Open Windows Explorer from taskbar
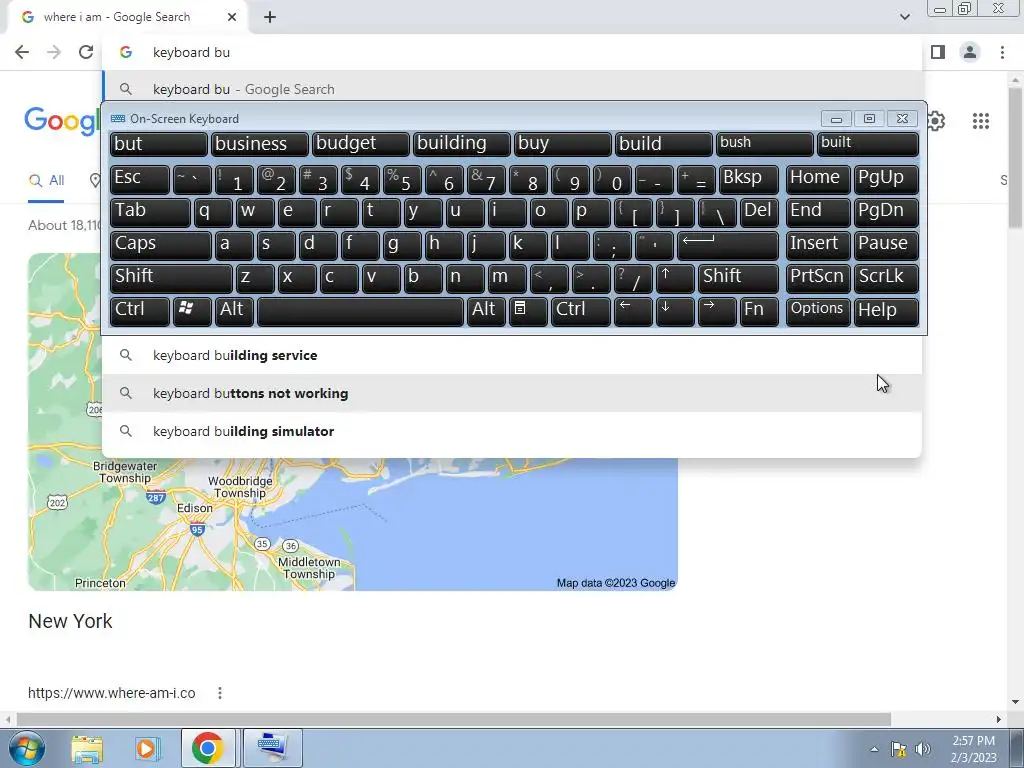Image resolution: width=1024 pixels, height=768 pixels. (87, 748)
